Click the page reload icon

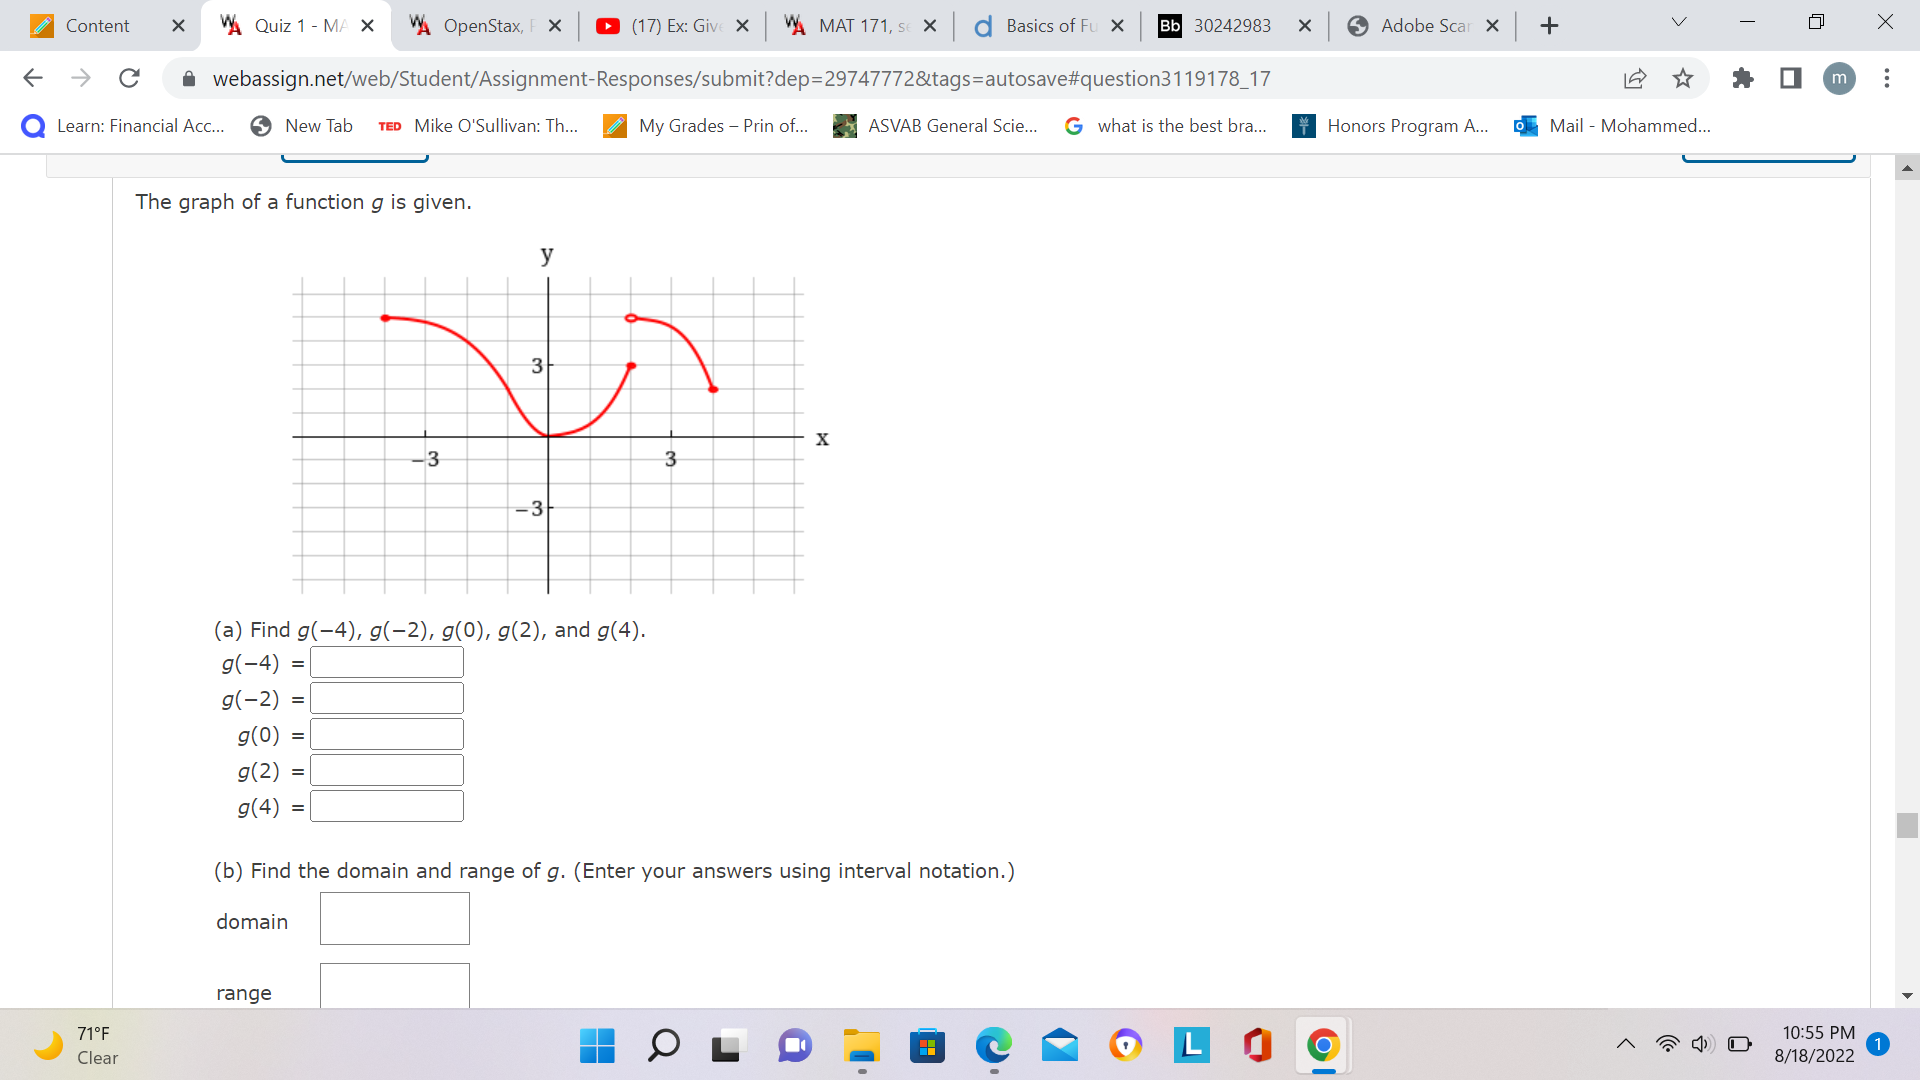129,78
